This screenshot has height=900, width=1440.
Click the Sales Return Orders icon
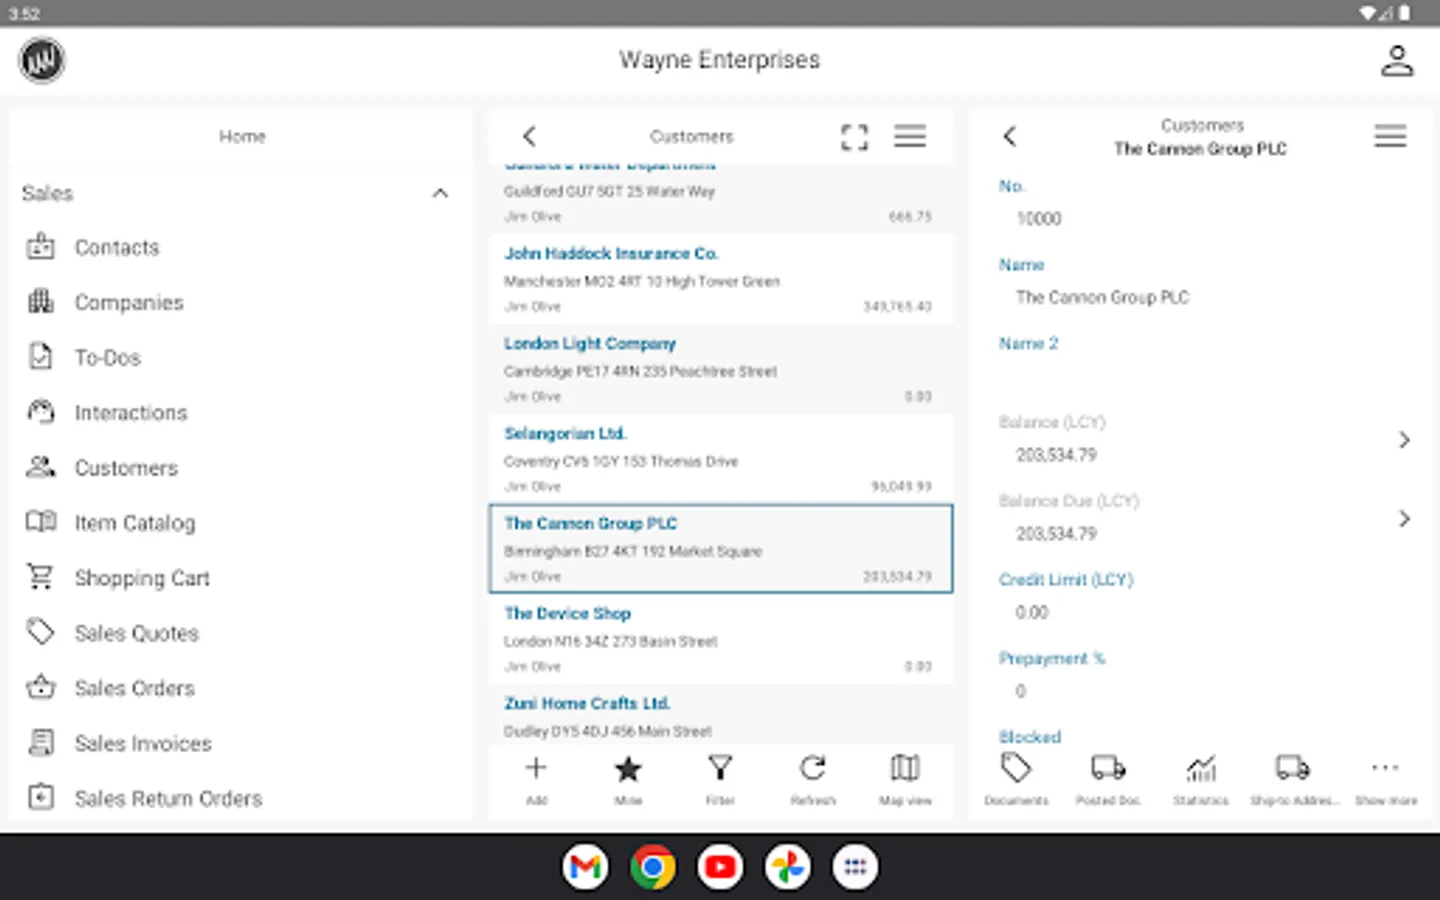click(x=41, y=797)
